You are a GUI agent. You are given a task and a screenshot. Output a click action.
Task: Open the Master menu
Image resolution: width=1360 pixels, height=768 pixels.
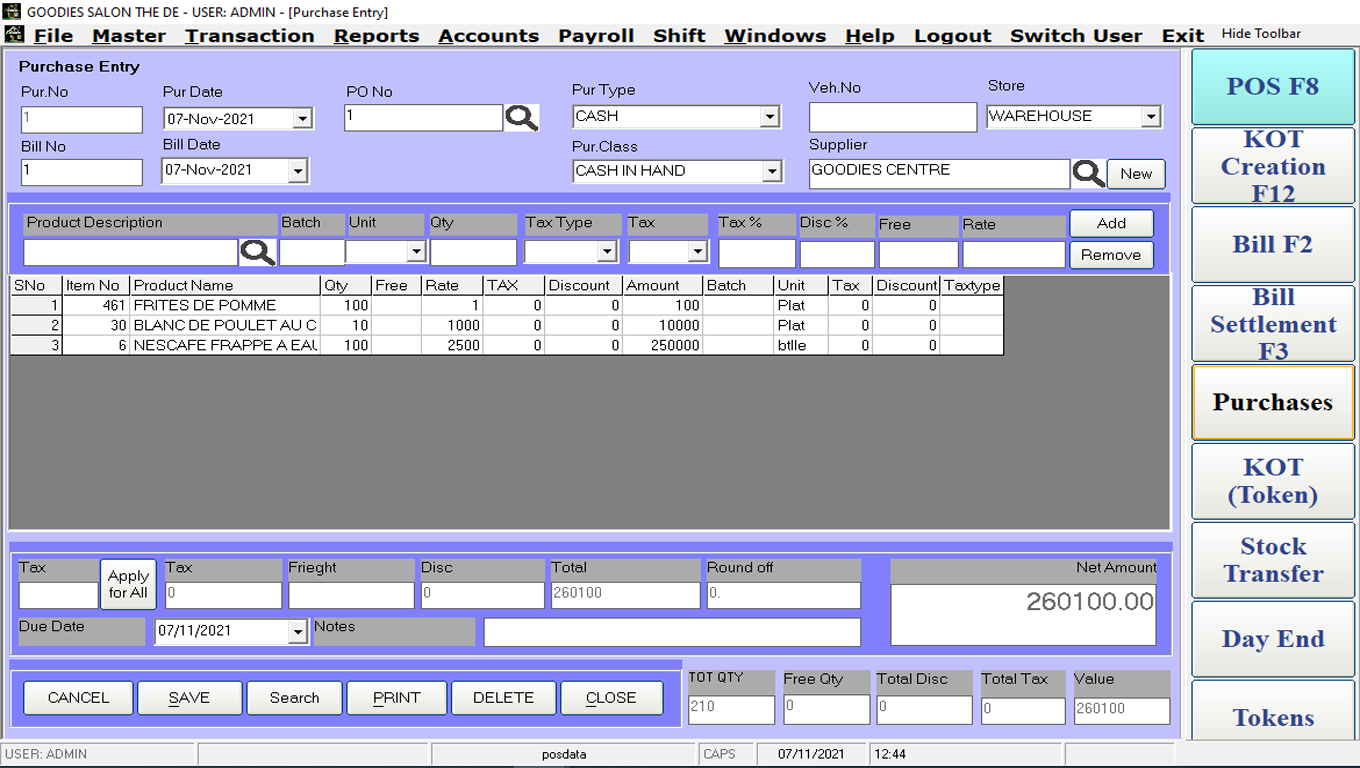pos(129,35)
